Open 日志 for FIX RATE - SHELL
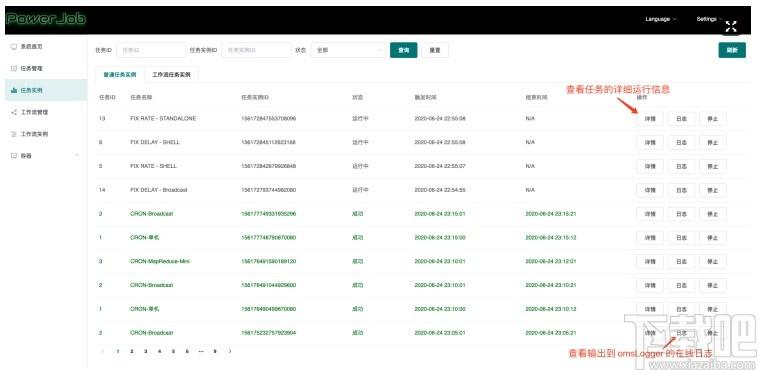This screenshot has width=759, height=370. tap(681, 166)
